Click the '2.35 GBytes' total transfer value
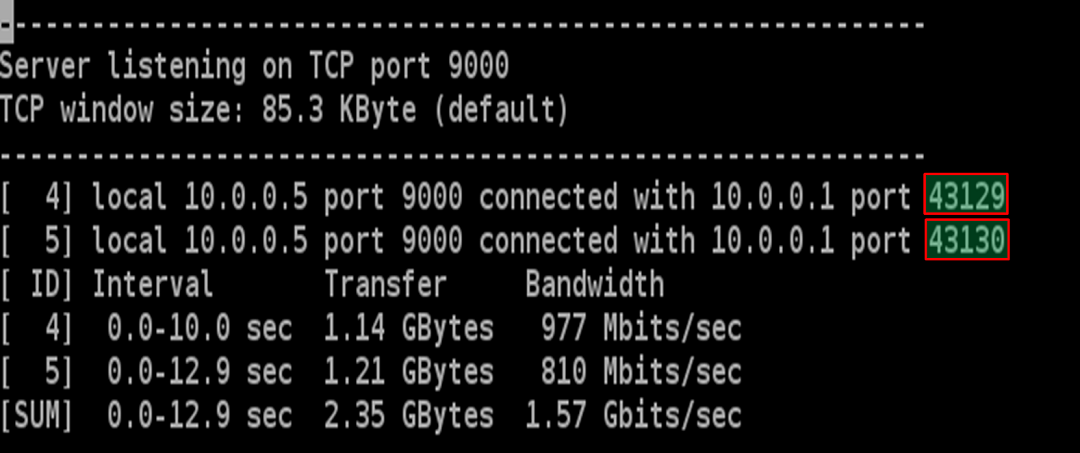The width and height of the screenshot is (1080, 453). click(x=408, y=416)
